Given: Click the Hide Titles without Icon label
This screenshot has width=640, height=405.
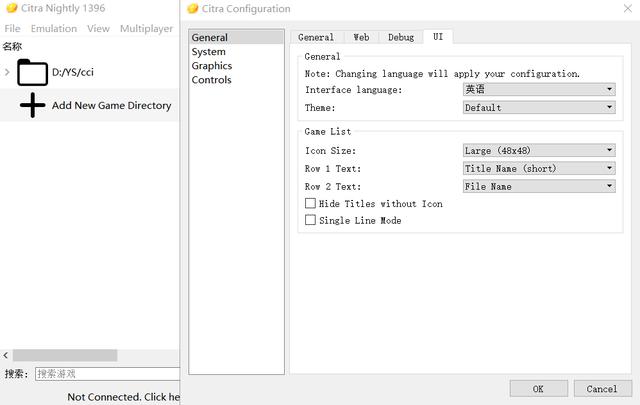Looking at the screenshot, I should point(380,204).
